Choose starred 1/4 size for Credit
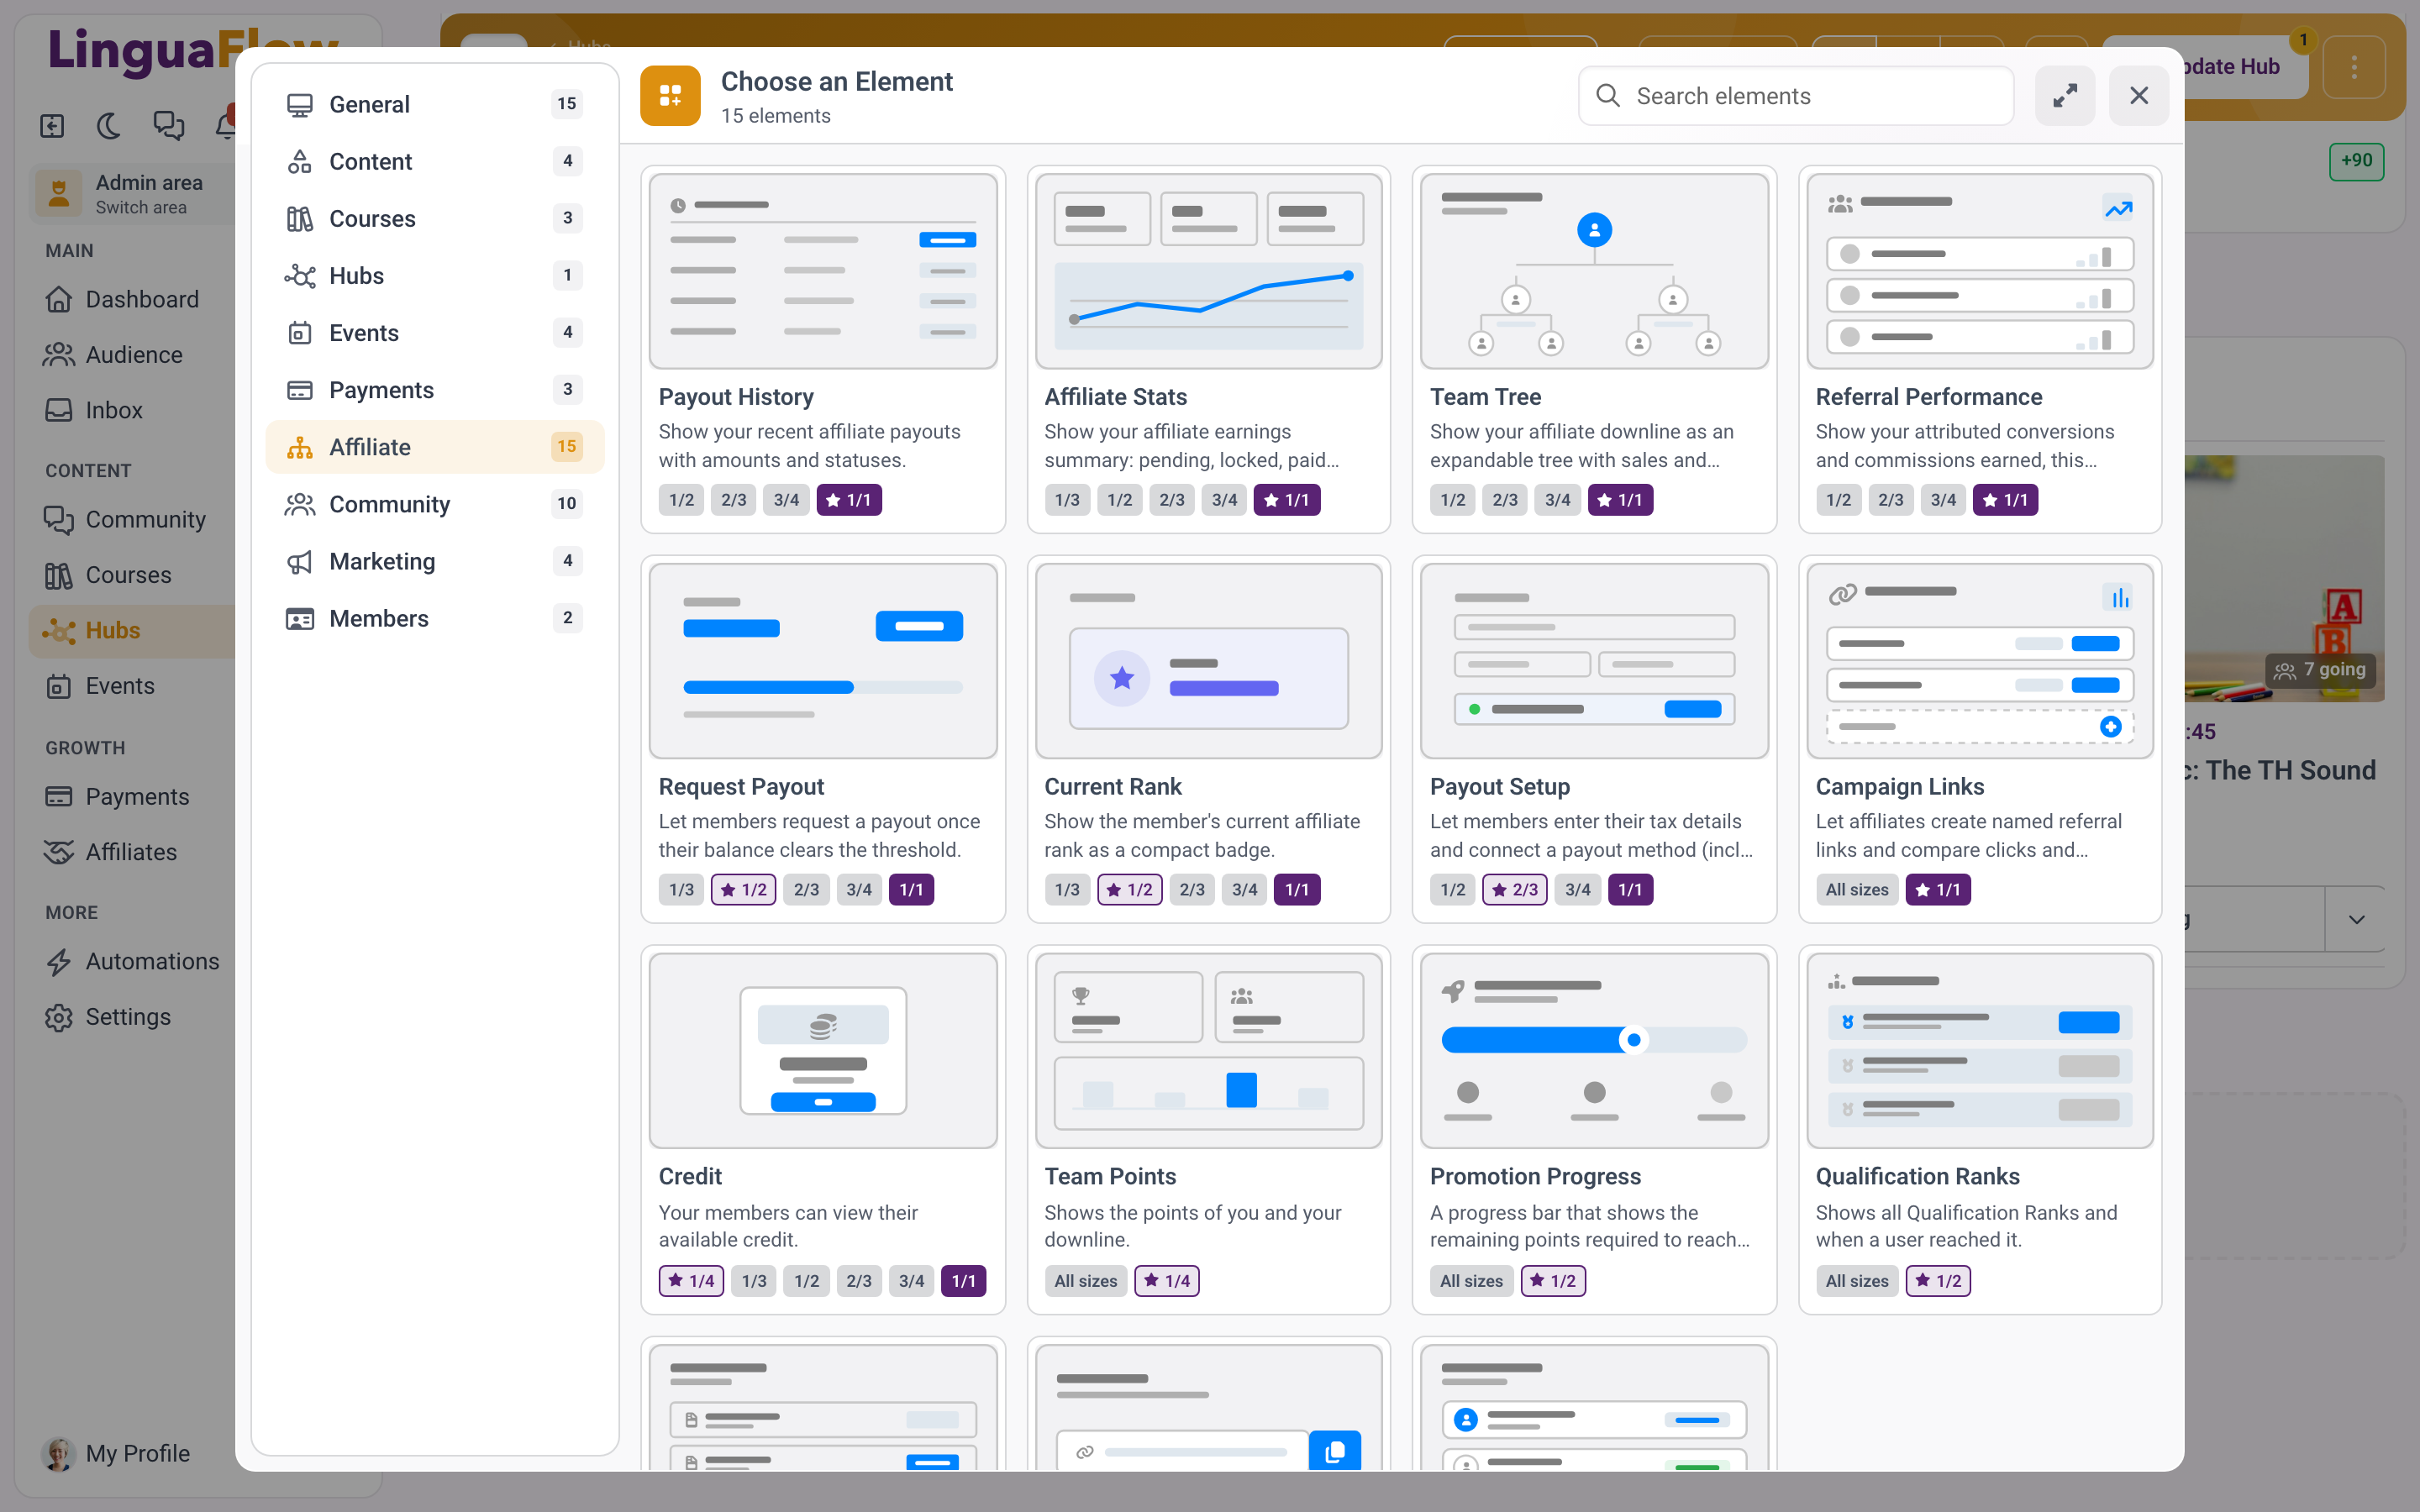This screenshot has height=1512, width=2420. (x=691, y=1281)
